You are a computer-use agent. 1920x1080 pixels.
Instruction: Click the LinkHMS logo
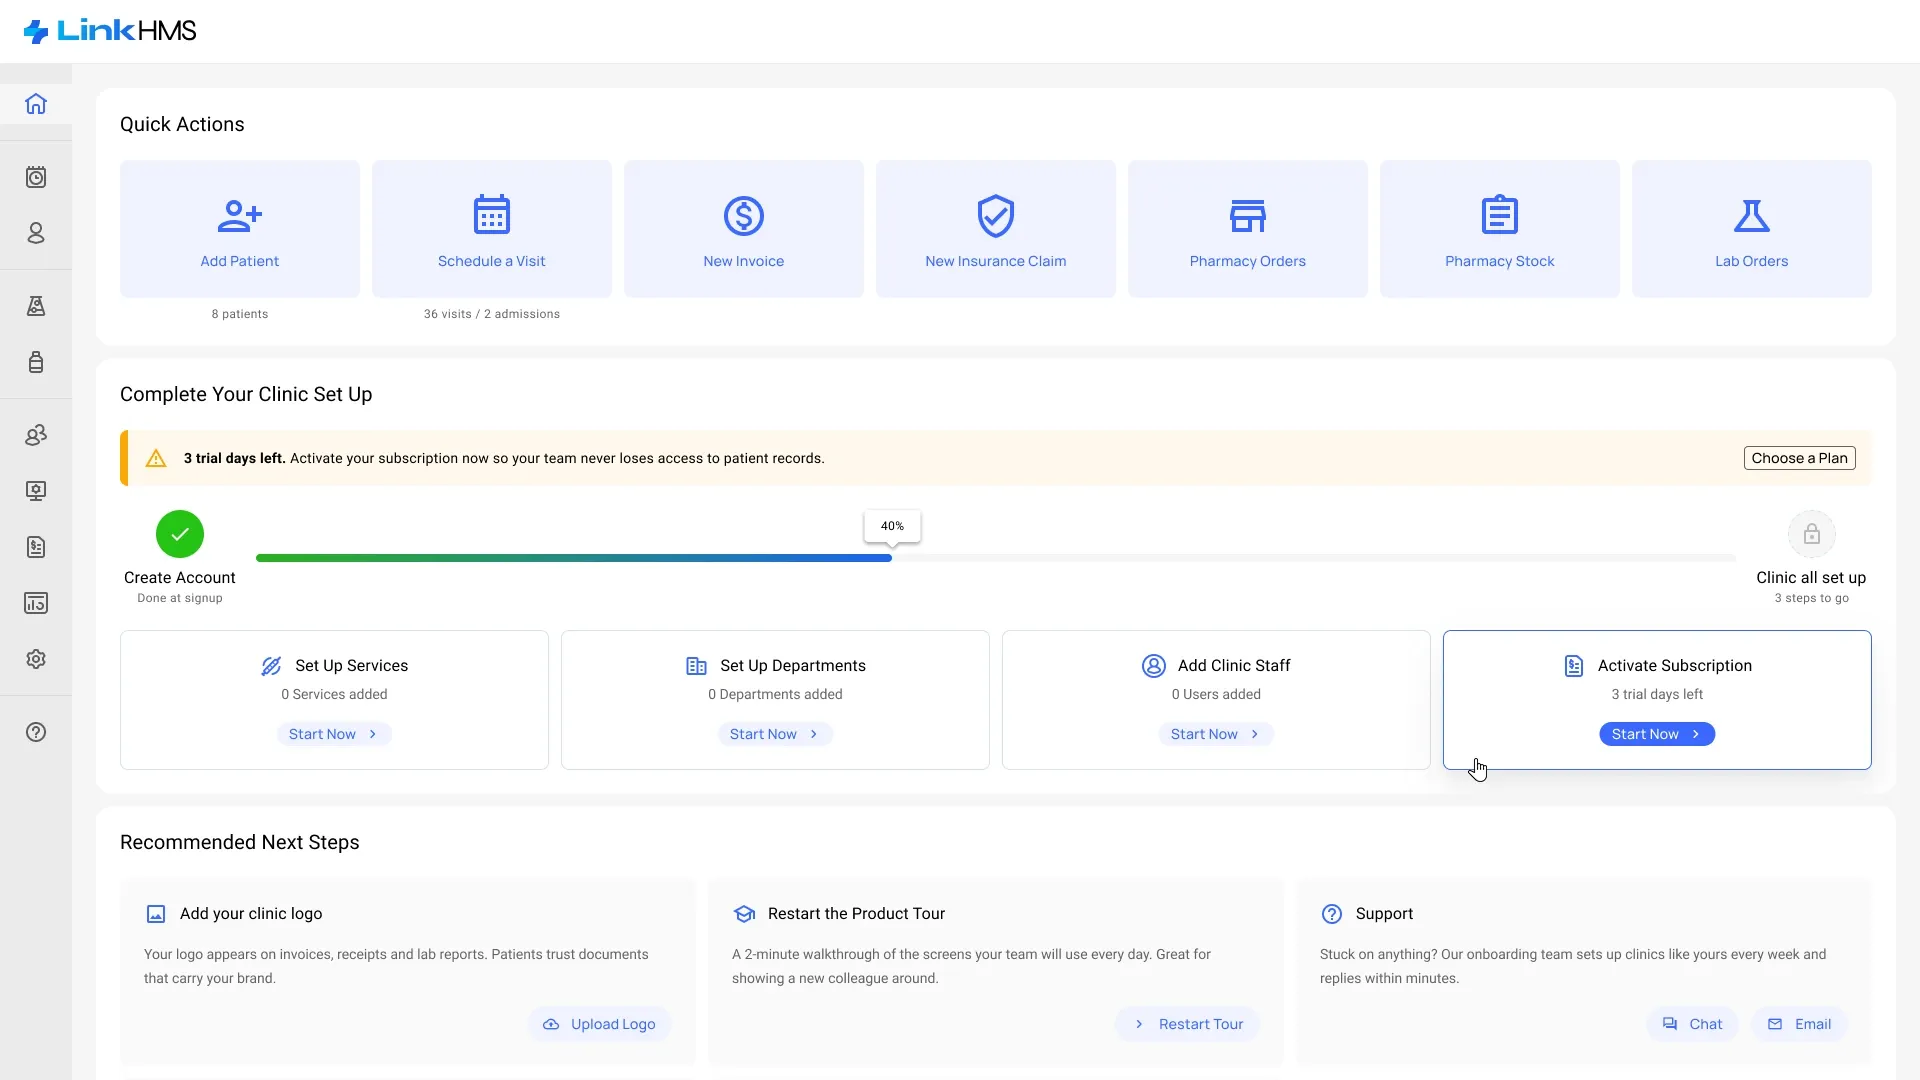[x=110, y=31]
